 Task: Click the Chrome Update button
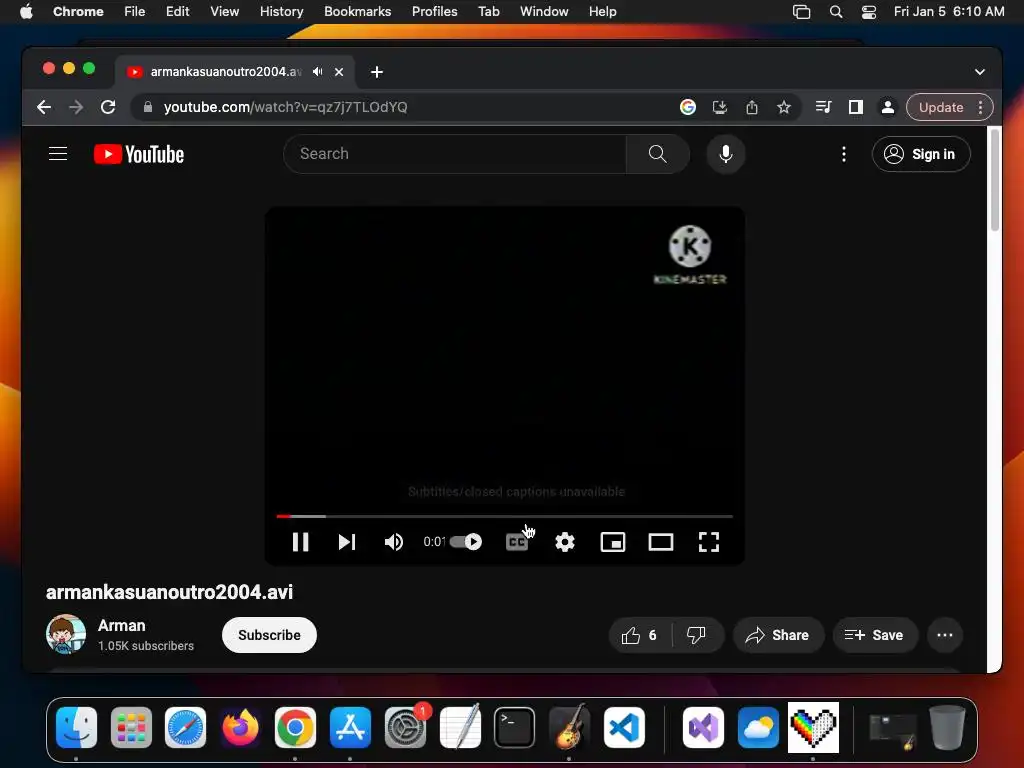940,107
